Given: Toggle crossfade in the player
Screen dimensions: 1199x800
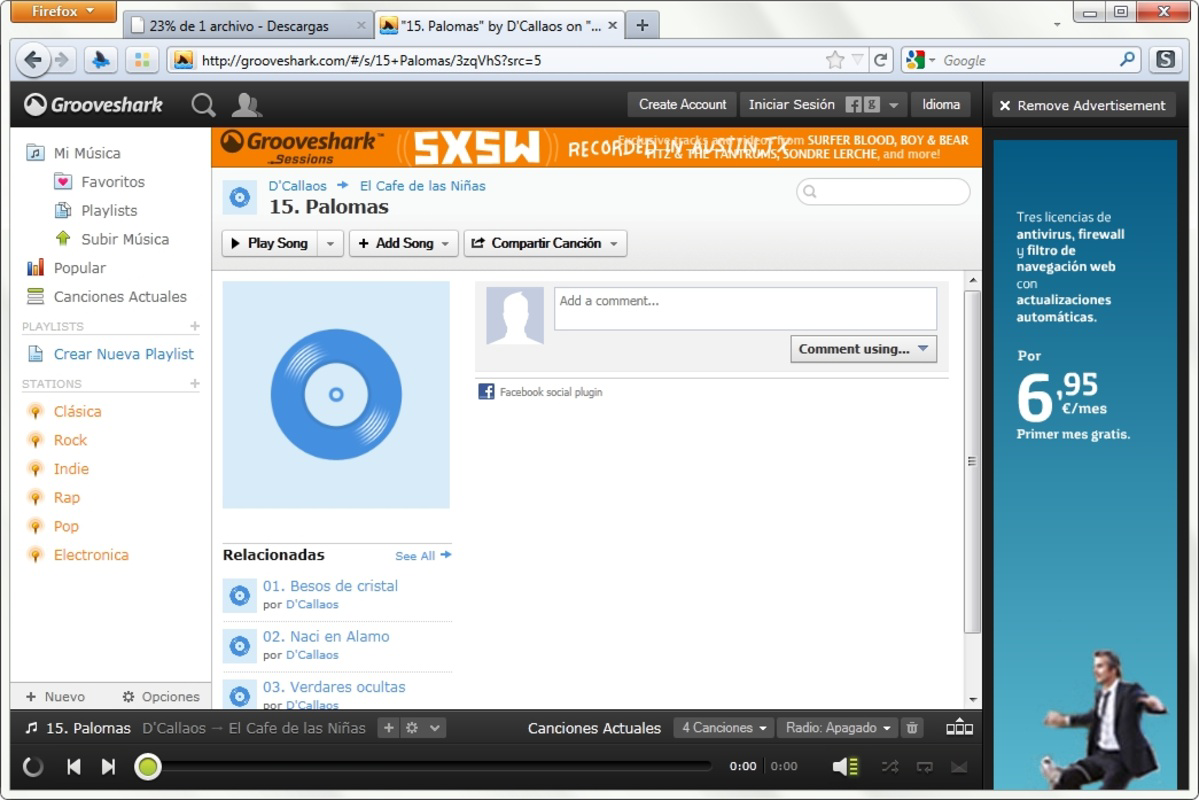Looking at the screenshot, I should pyautogui.click(x=959, y=766).
